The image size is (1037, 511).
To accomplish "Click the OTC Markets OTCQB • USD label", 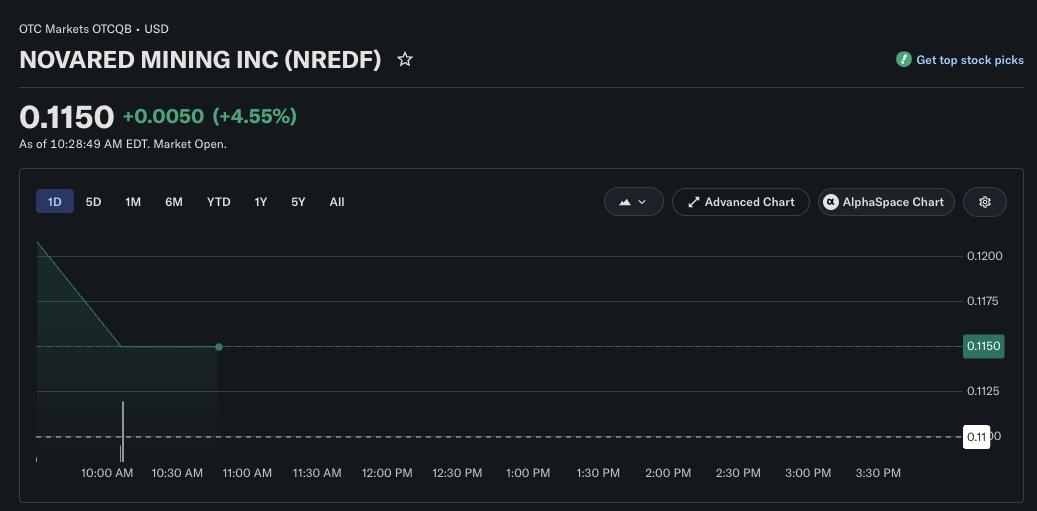I will click(94, 29).
